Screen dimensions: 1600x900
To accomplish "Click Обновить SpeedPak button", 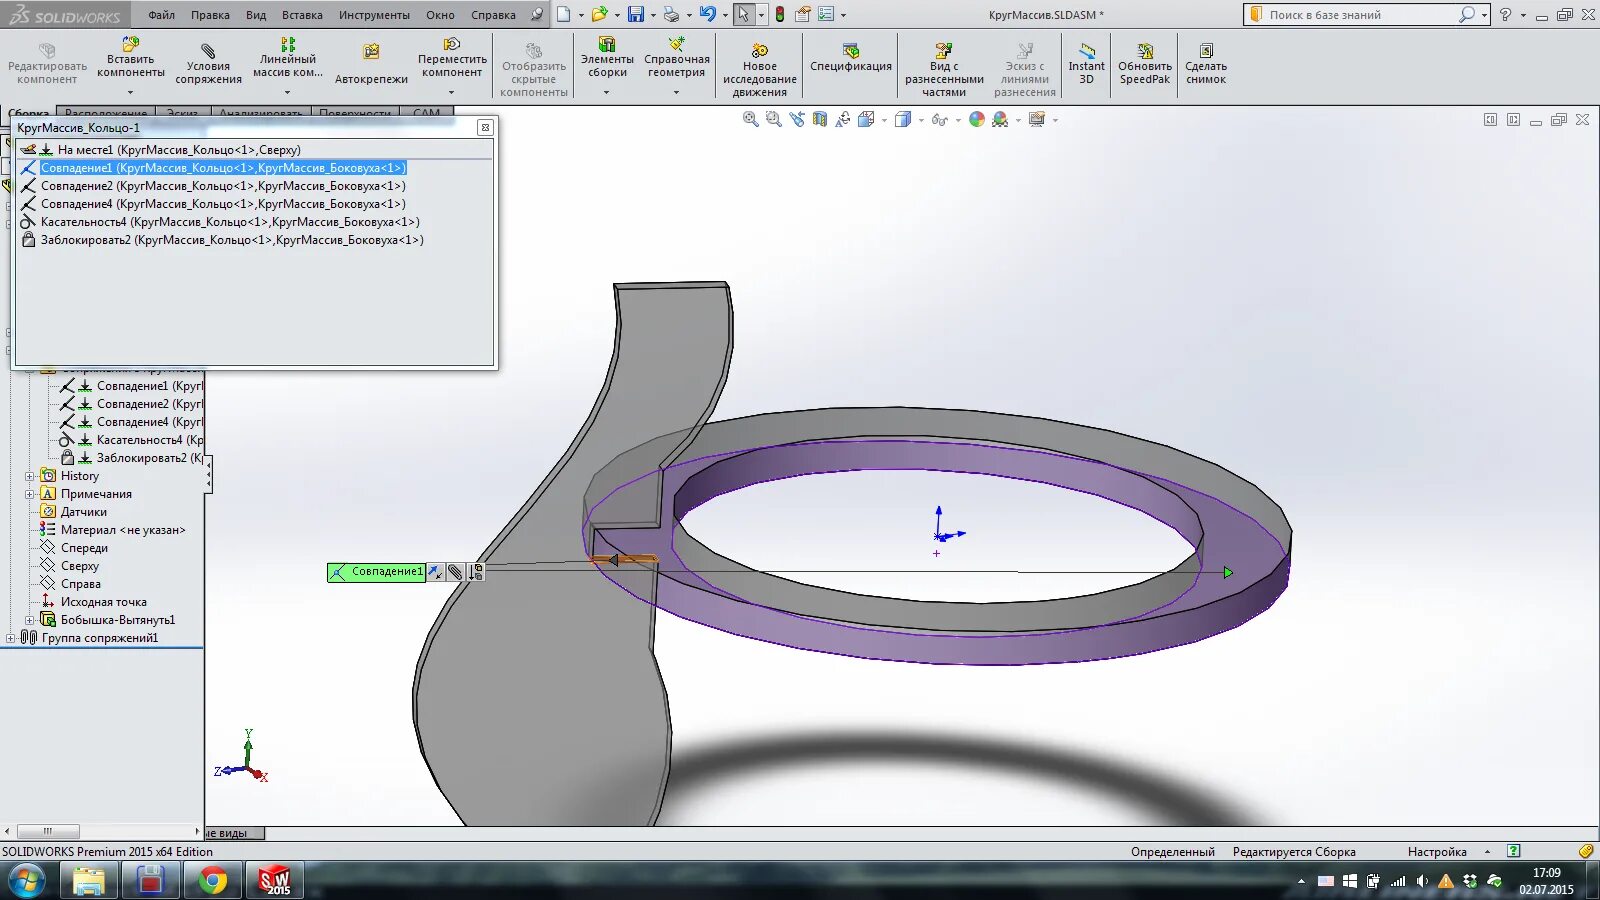I will (x=1145, y=65).
